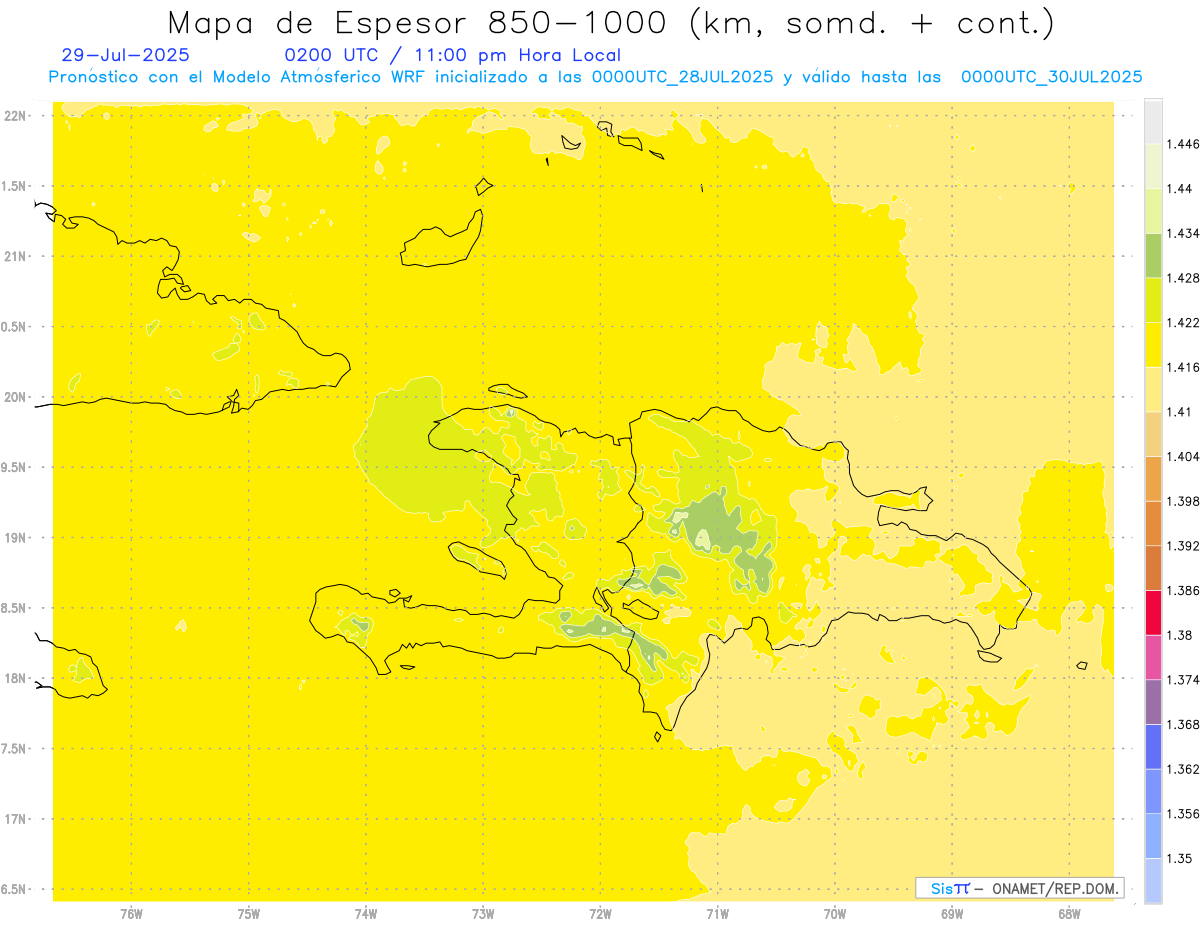Pick the blue legend swatch between 1.362 and 1.368

coord(1153,746)
